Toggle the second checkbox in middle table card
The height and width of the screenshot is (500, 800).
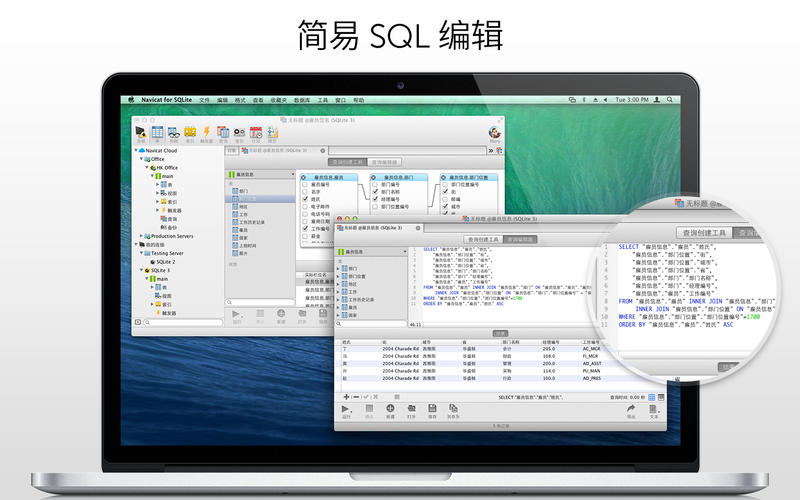click(x=375, y=192)
